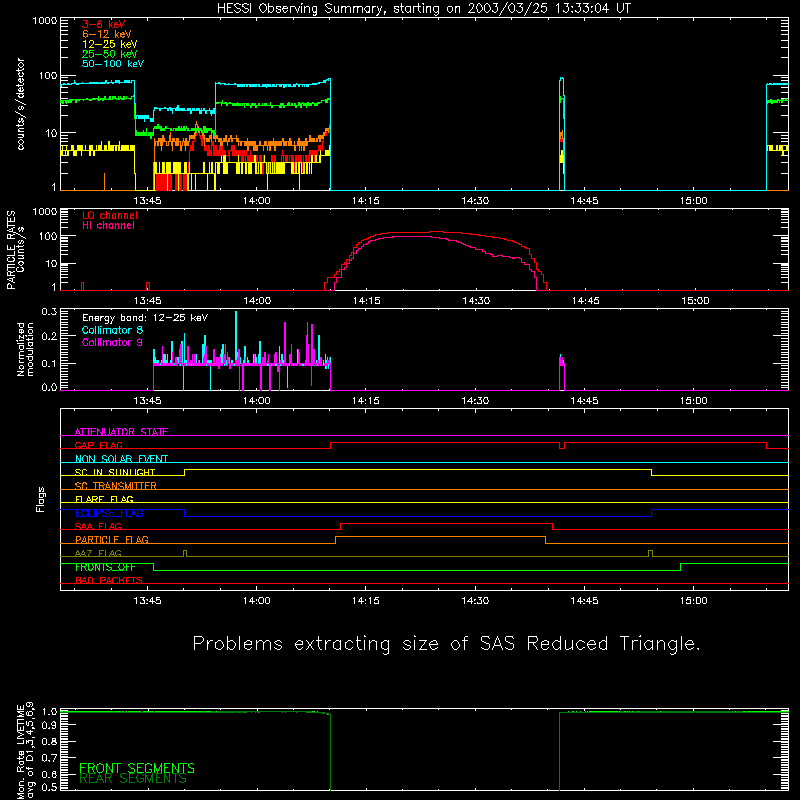
Task: Click the Normalized modulation axis label
Action: point(26,349)
